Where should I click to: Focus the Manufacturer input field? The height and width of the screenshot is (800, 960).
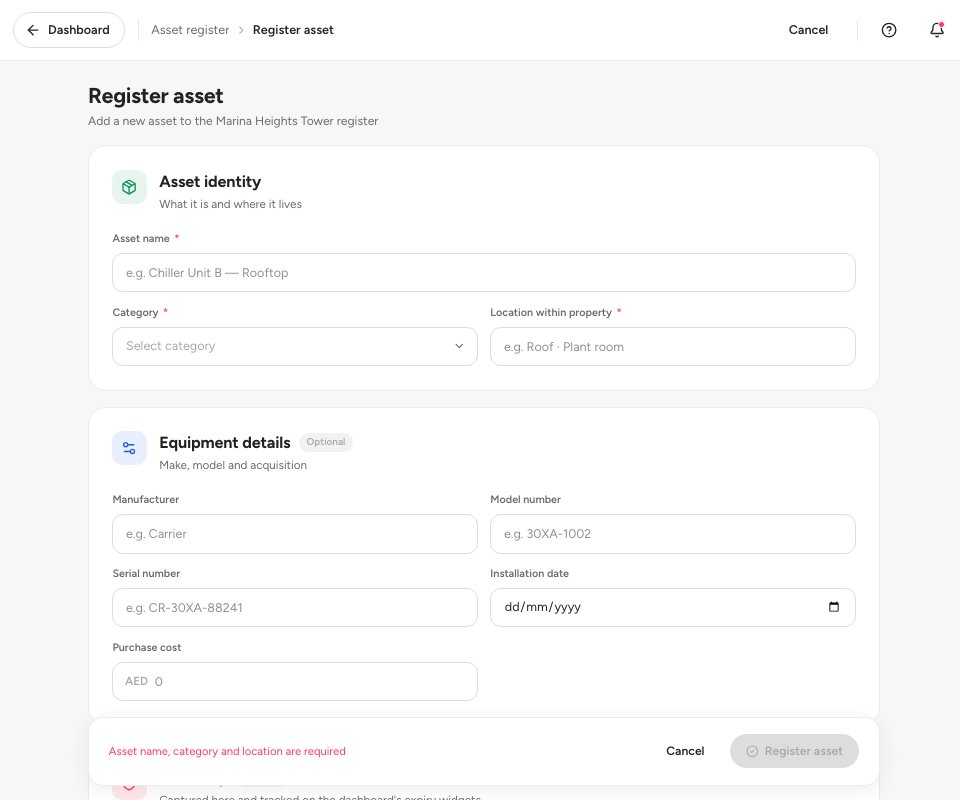(294, 534)
